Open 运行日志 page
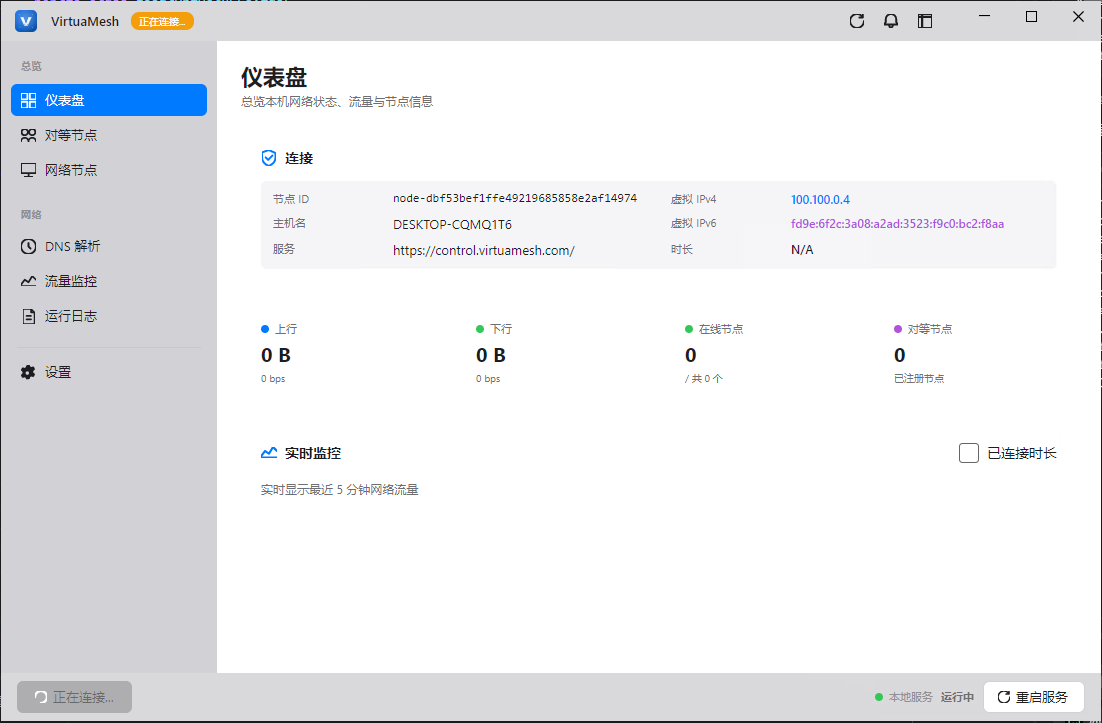Viewport: 1102px width, 723px height. point(109,316)
